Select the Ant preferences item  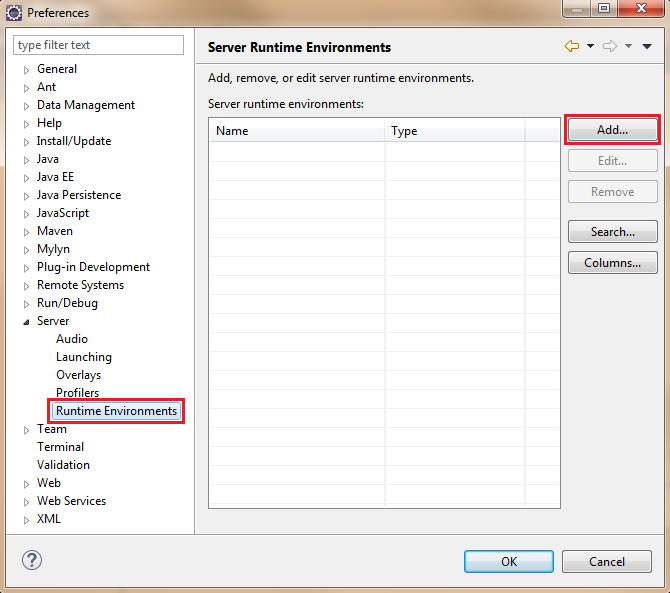46,87
